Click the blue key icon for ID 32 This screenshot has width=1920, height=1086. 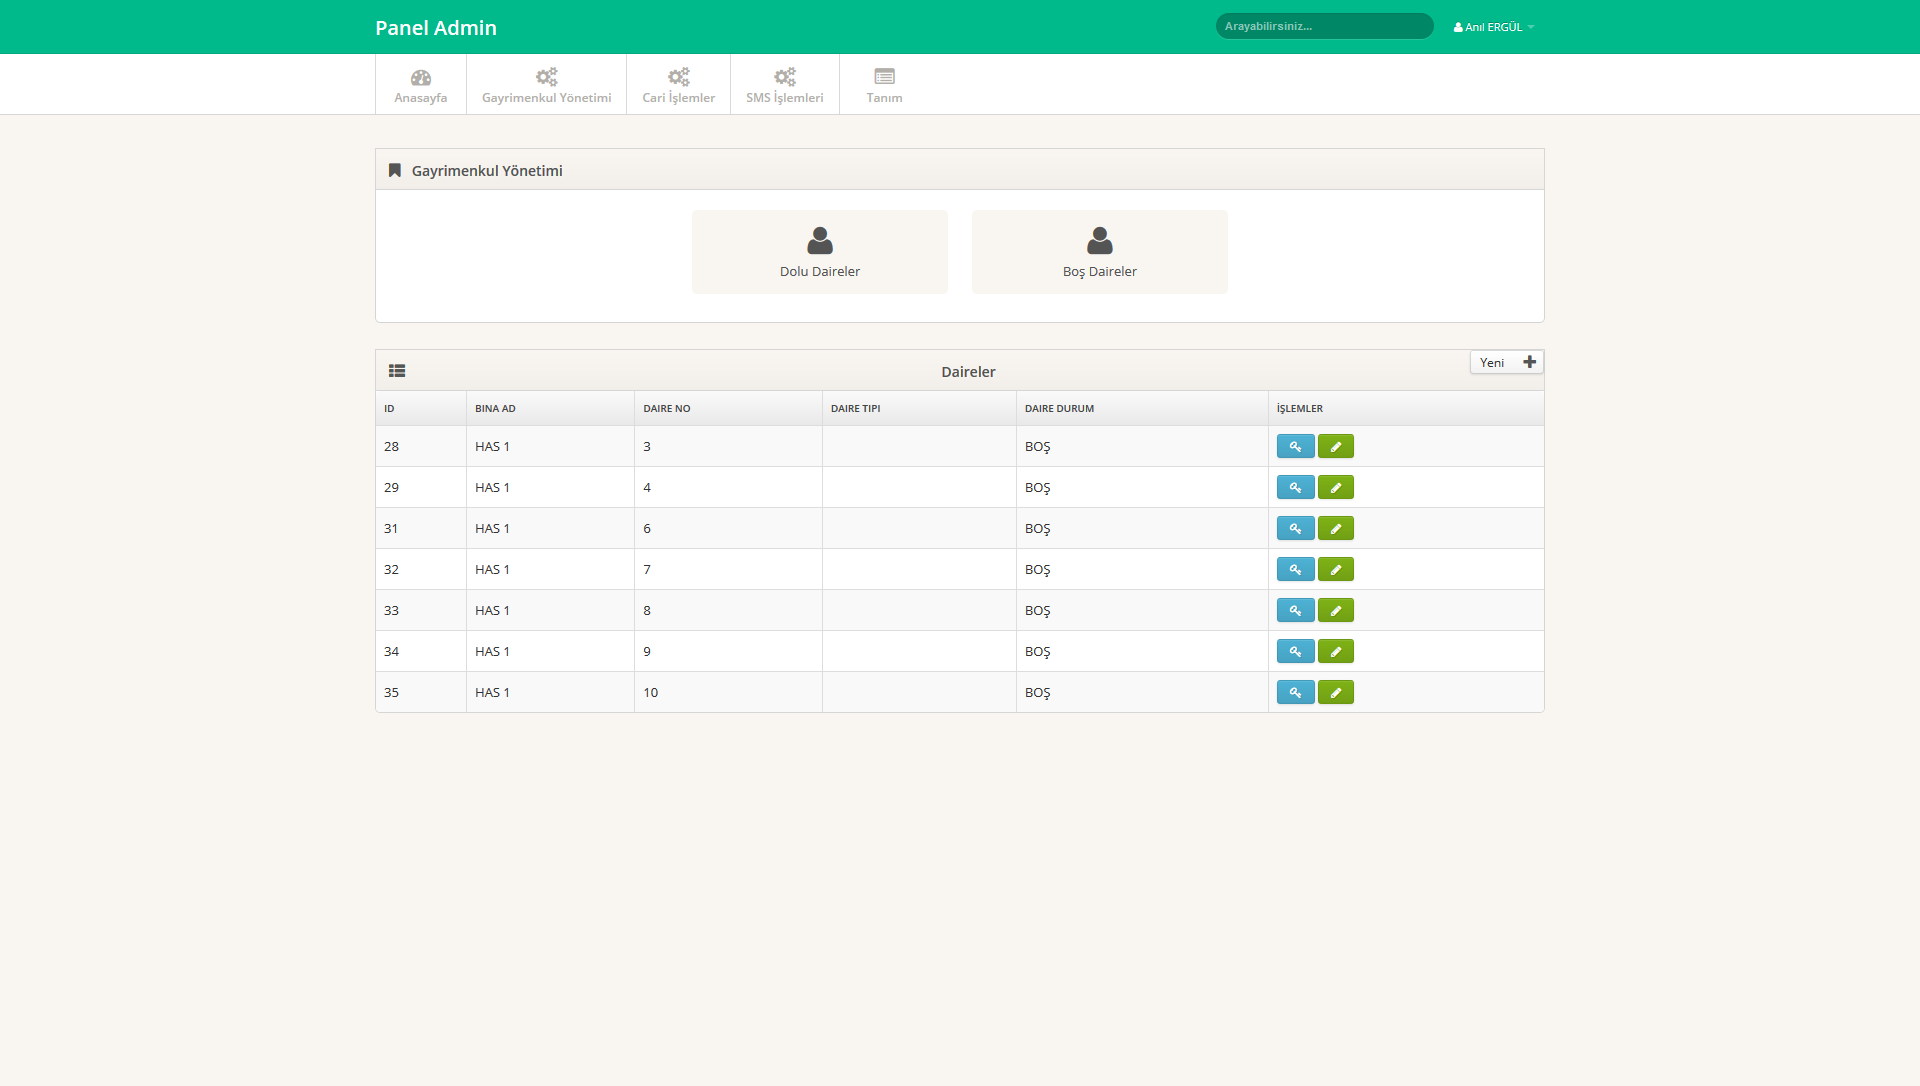click(1295, 569)
